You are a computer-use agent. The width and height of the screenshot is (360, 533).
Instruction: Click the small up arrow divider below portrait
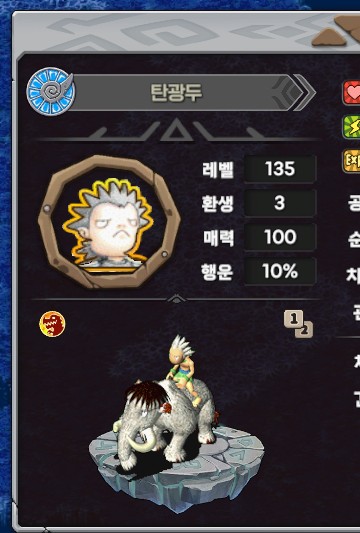[177, 299]
